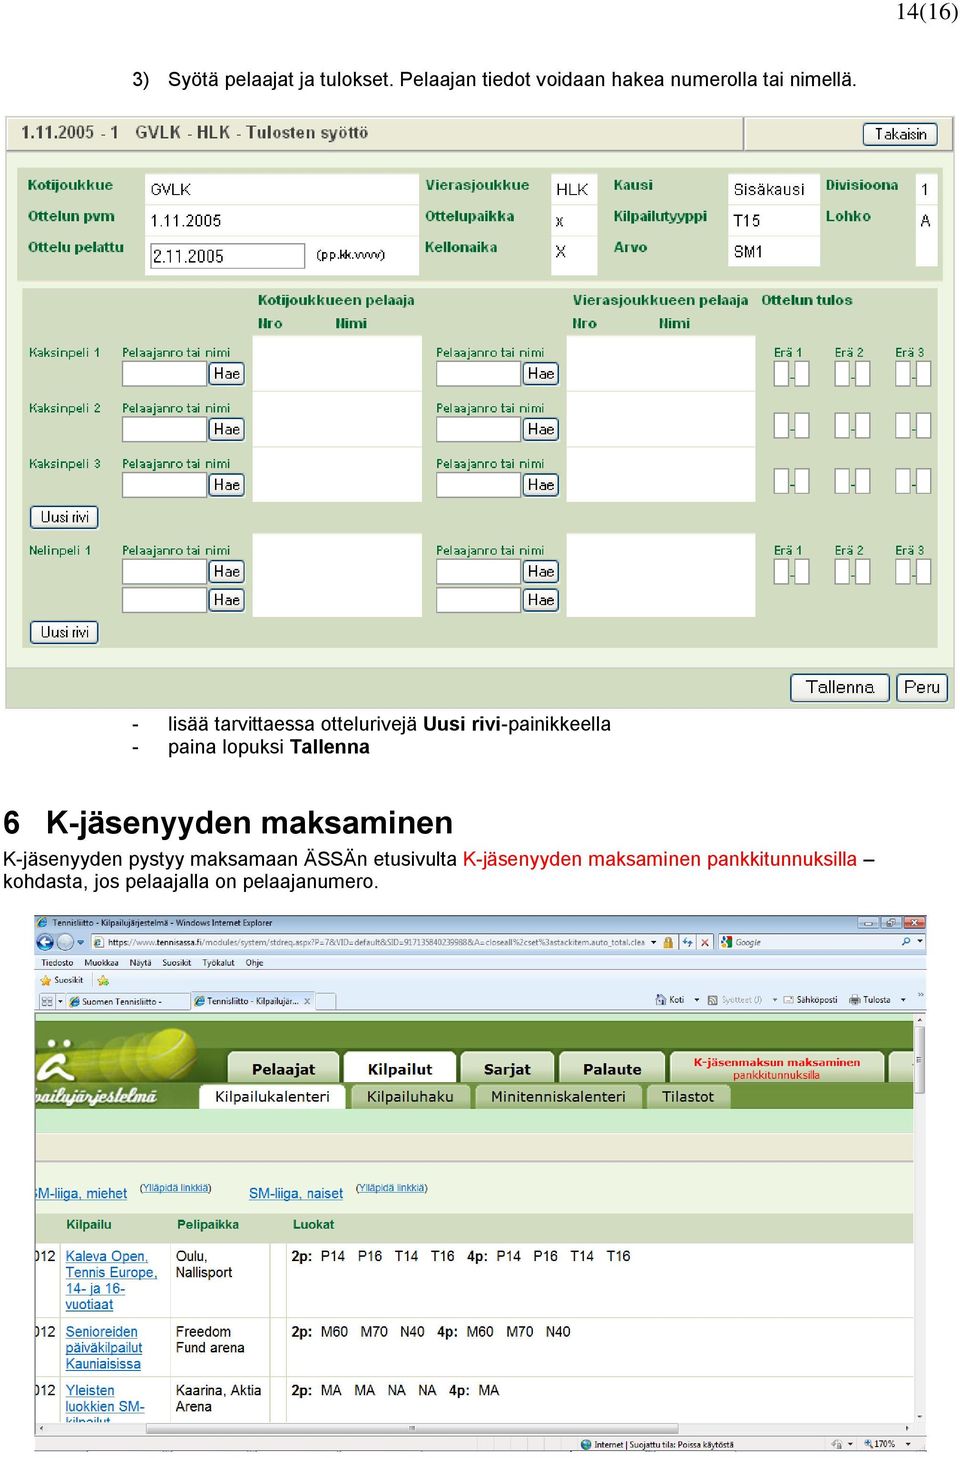The image size is (960, 1458).
Task: Select the Minitenniskalenteri subtab
Action: (558, 1097)
